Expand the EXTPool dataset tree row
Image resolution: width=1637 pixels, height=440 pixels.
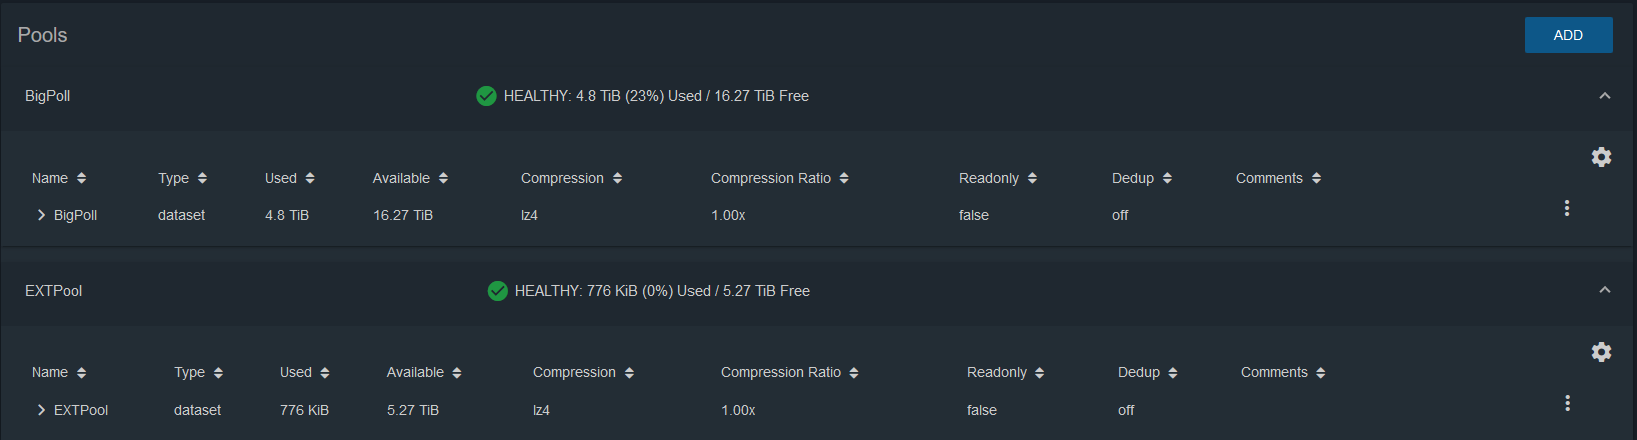pyautogui.click(x=41, y=410)
